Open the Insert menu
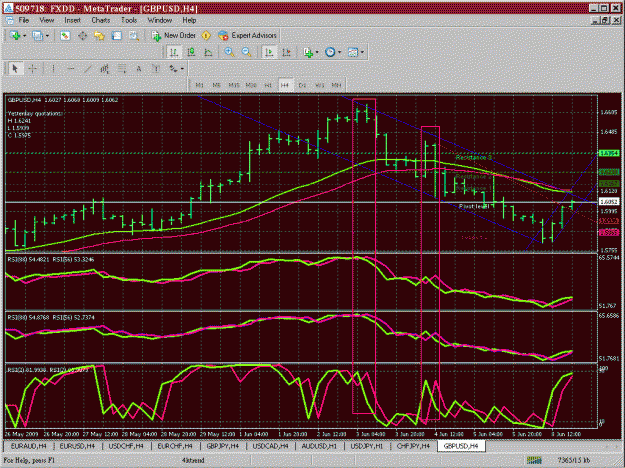Image resolution: width=625 pixels, height=468 pixels. pyautogui.click(x=72, y=20)
